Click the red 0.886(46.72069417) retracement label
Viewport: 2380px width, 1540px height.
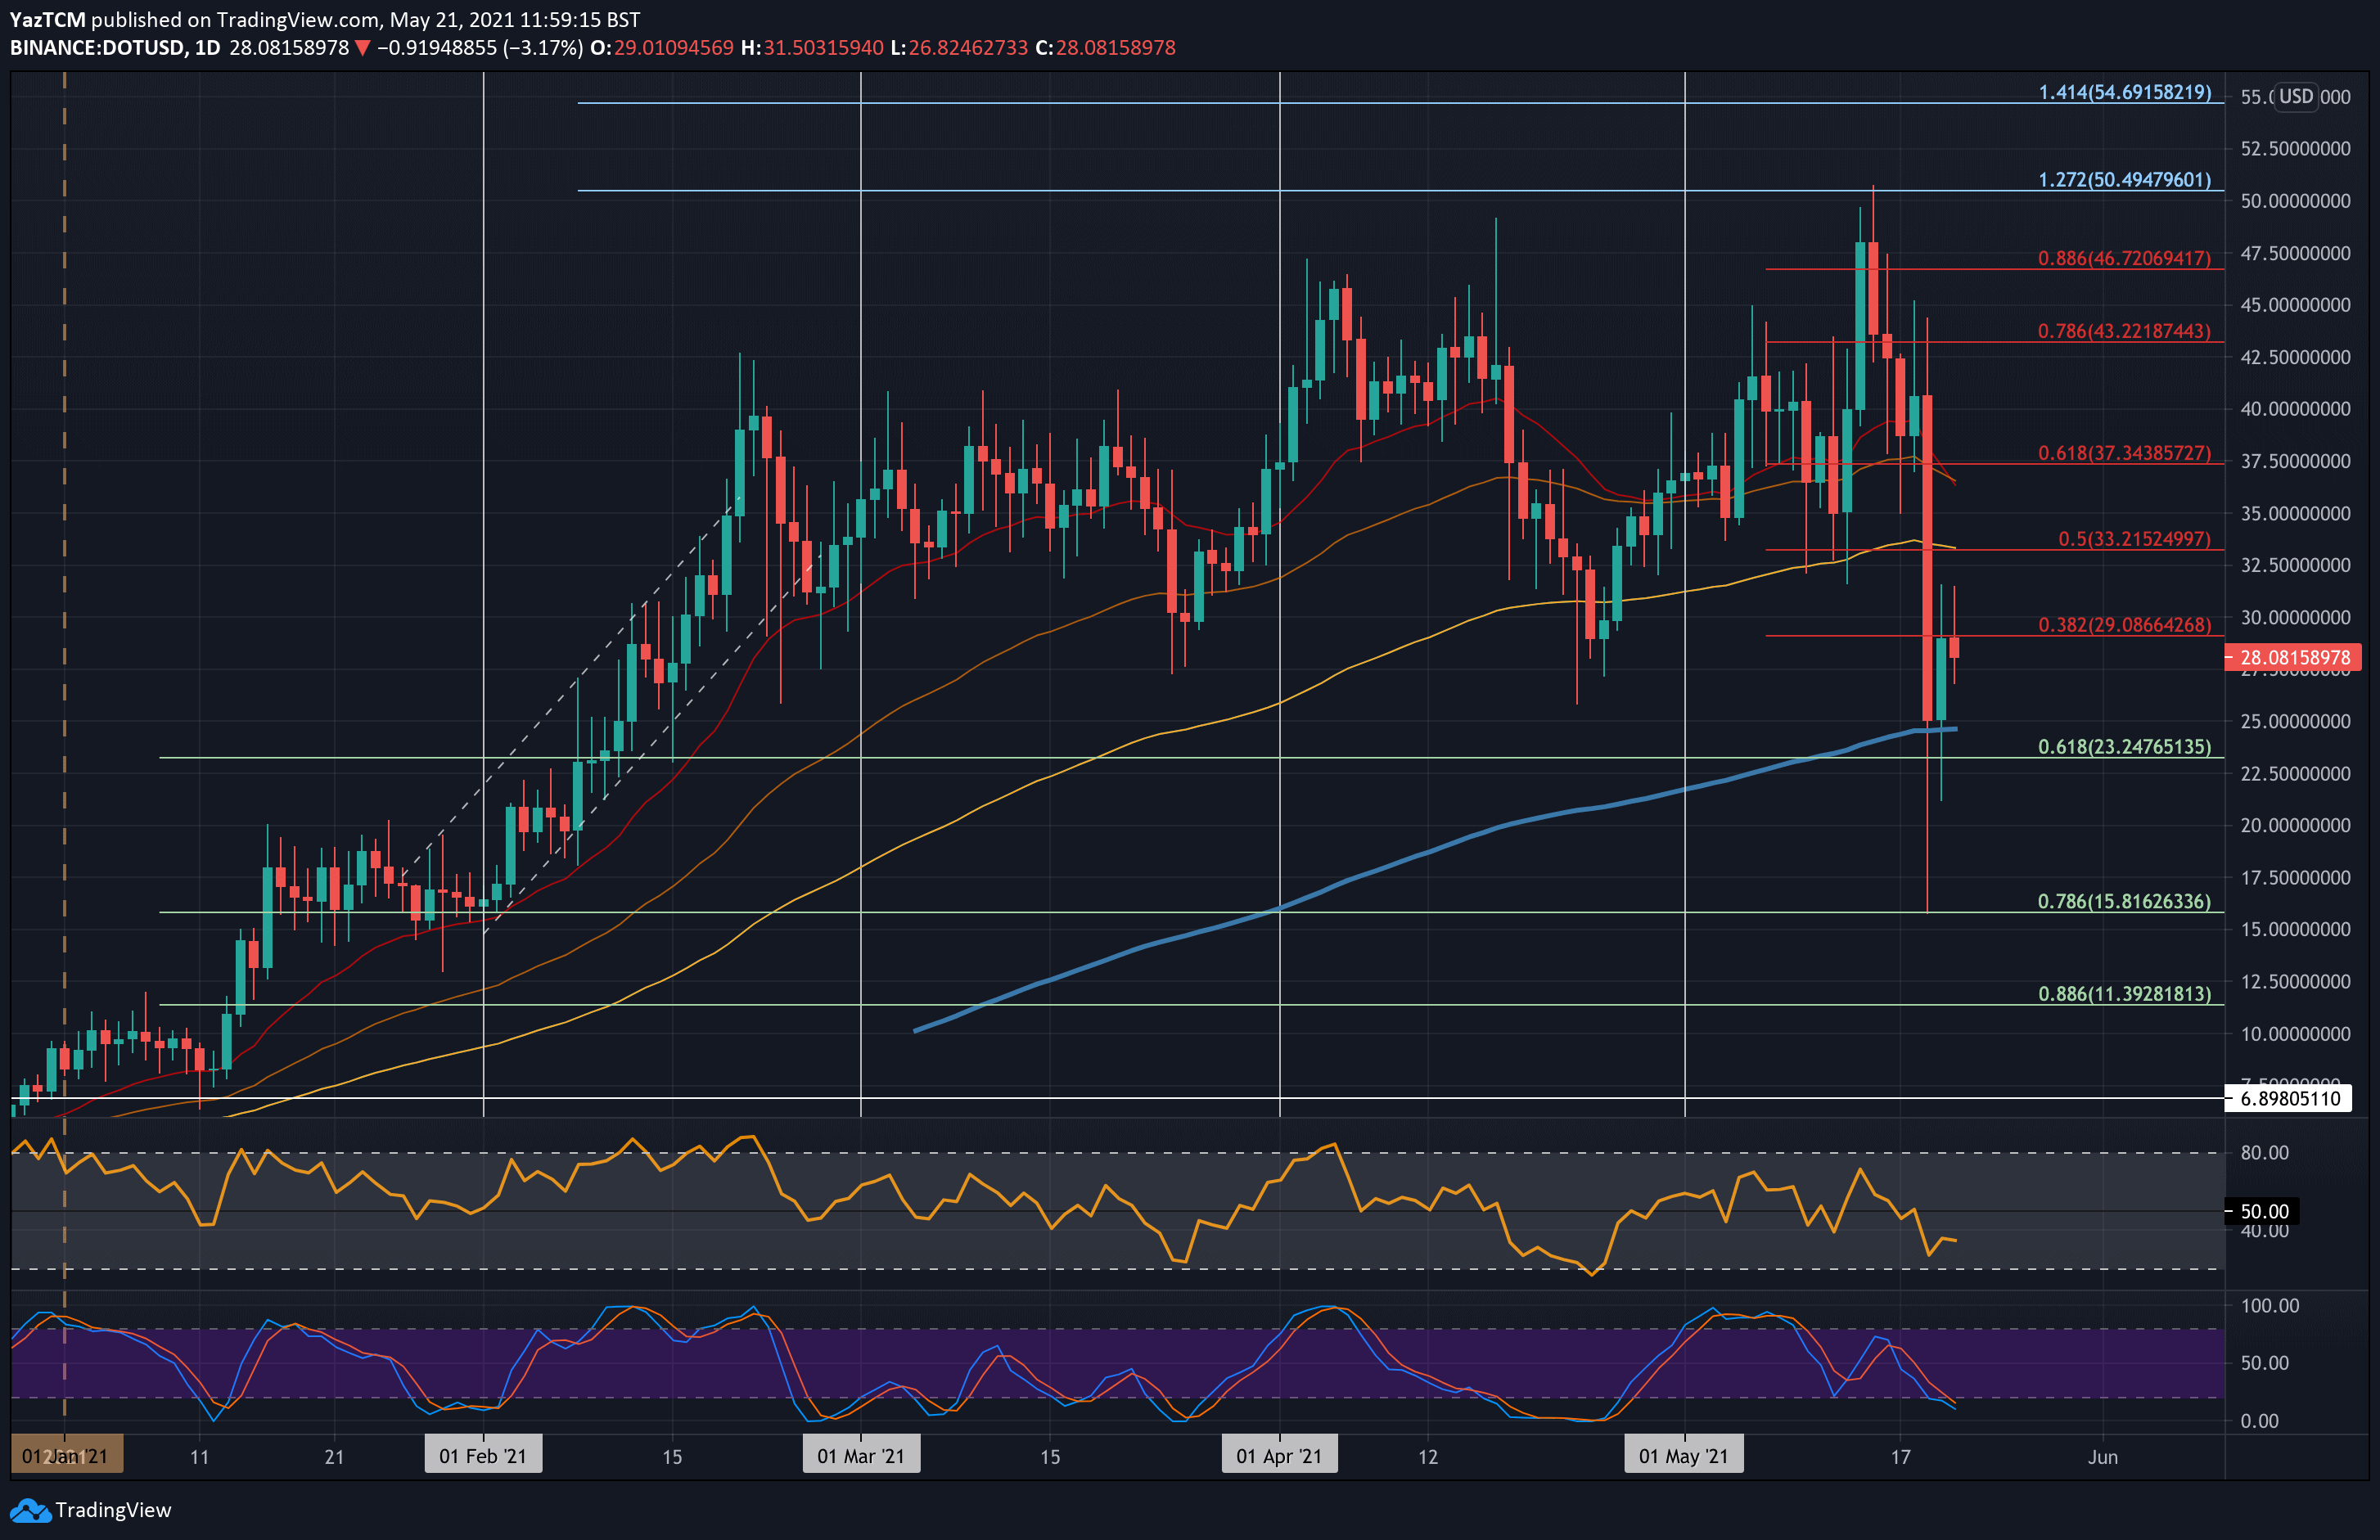click(2125, 258)
